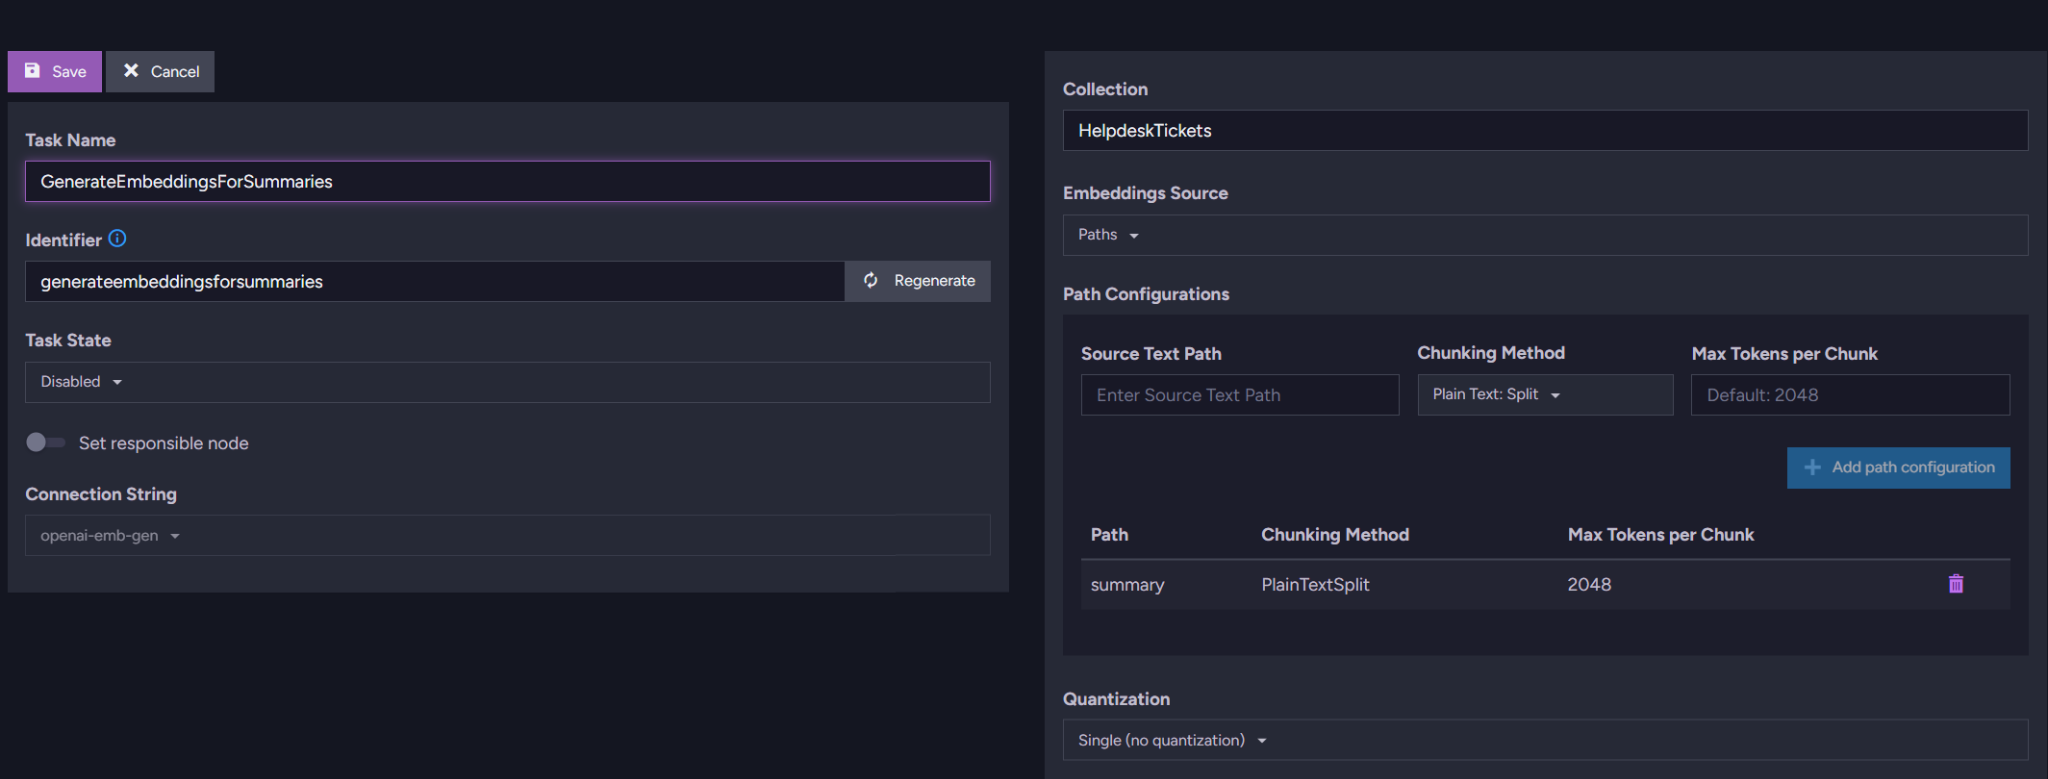Viewport: 2048px width, 779px height.
Task: Focus the Identifier input field
Action: (435, 281)
